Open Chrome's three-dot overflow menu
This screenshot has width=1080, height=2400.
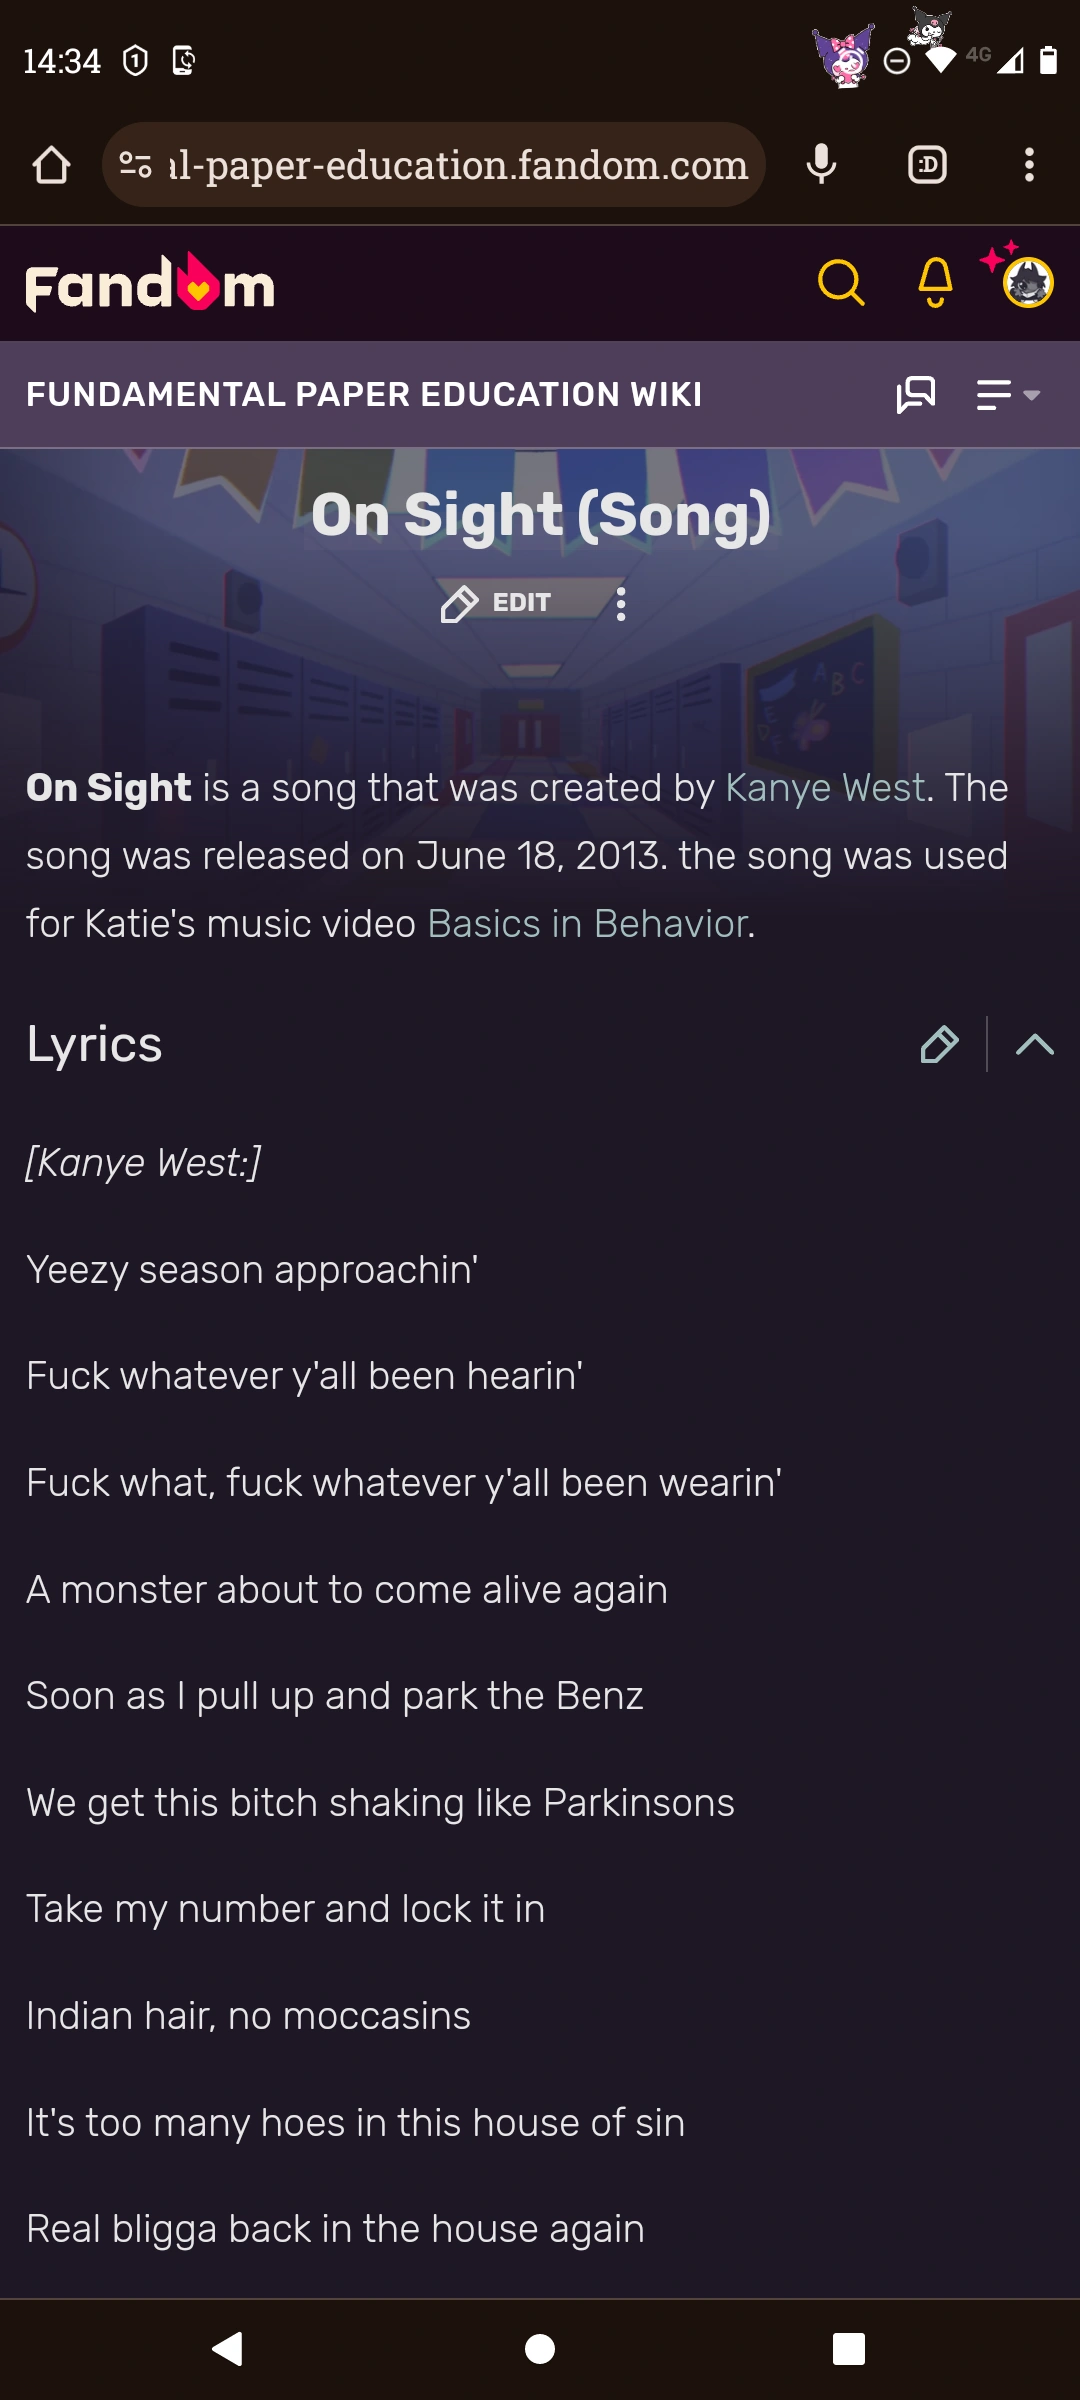tap(1029, 165)
